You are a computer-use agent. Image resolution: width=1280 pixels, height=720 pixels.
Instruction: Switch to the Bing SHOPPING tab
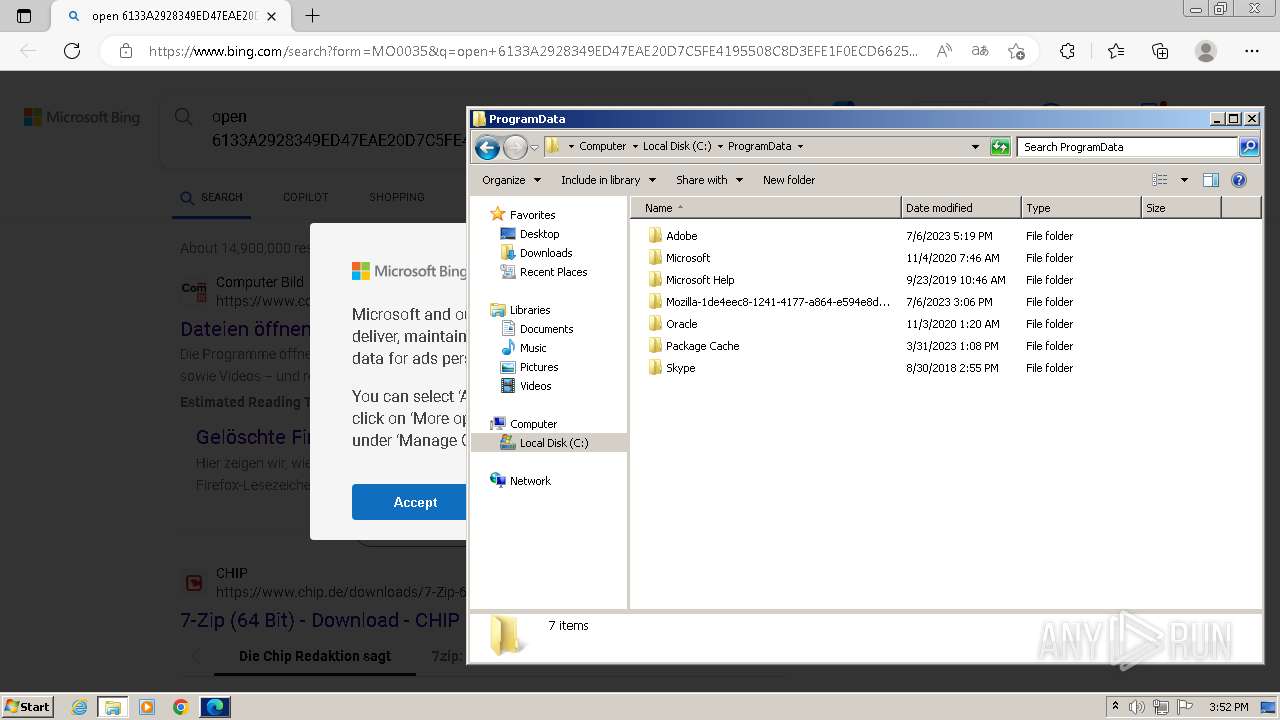point(397,197)
